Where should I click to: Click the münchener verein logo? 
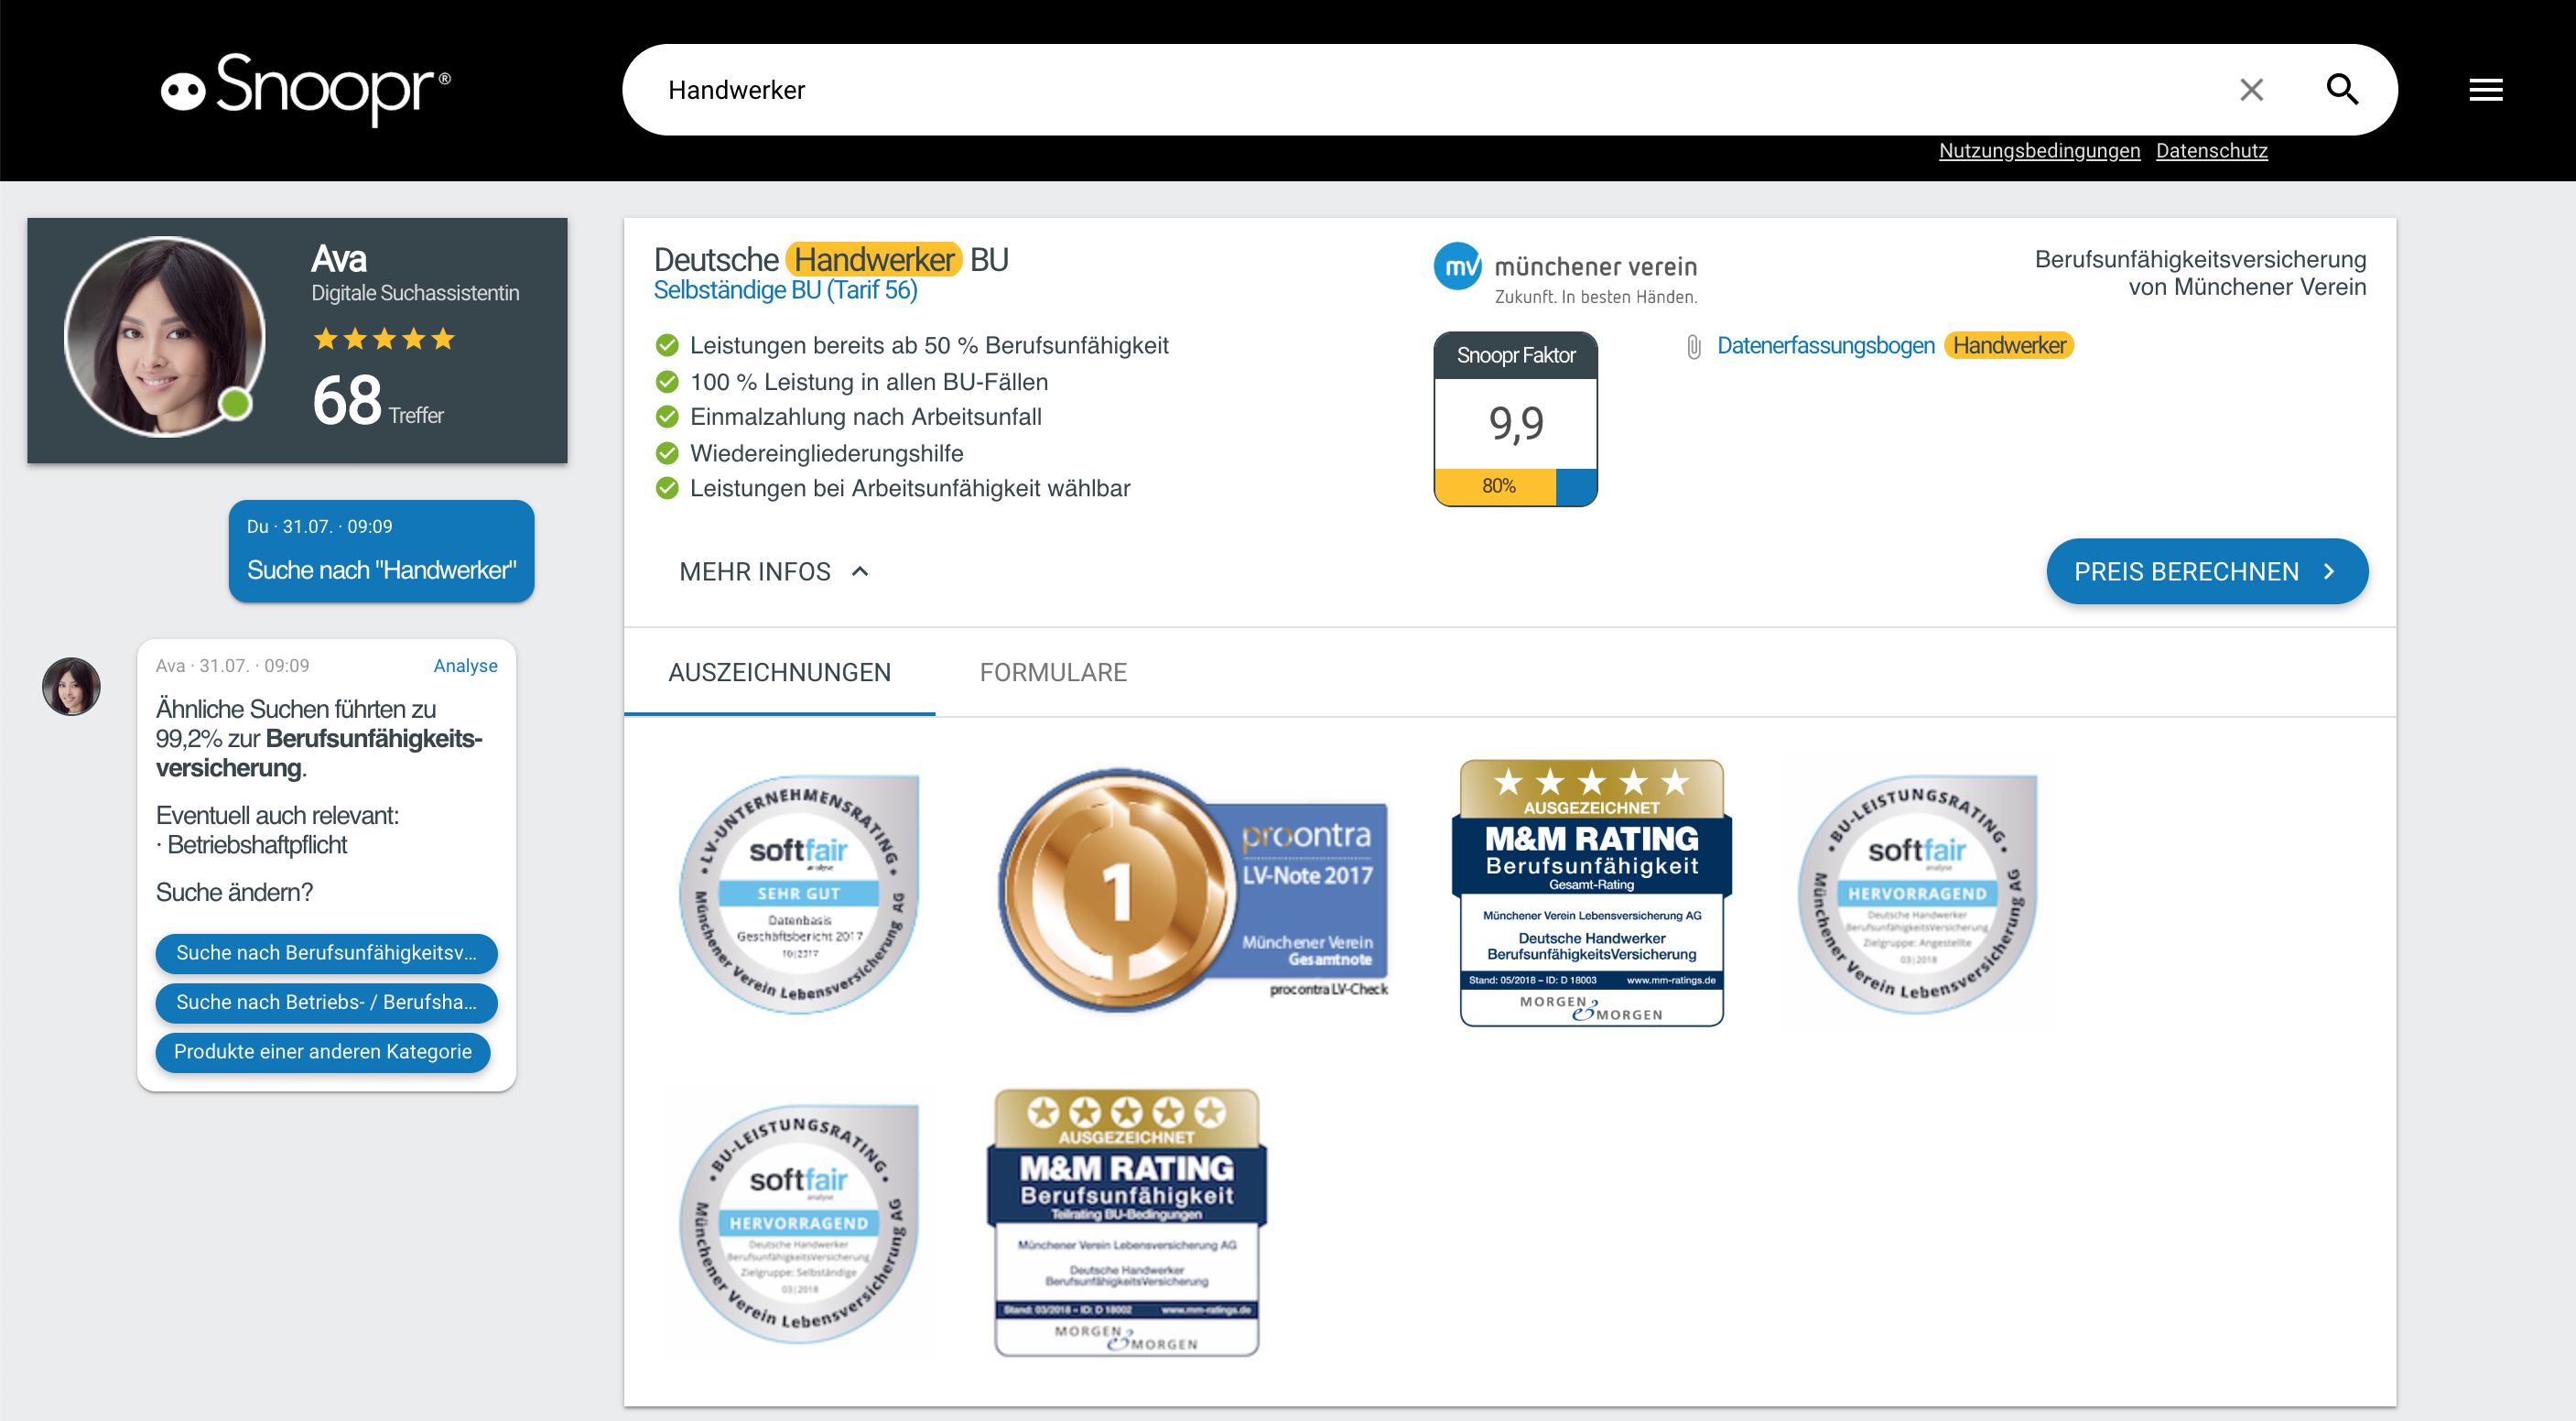tap(1566, 273)
